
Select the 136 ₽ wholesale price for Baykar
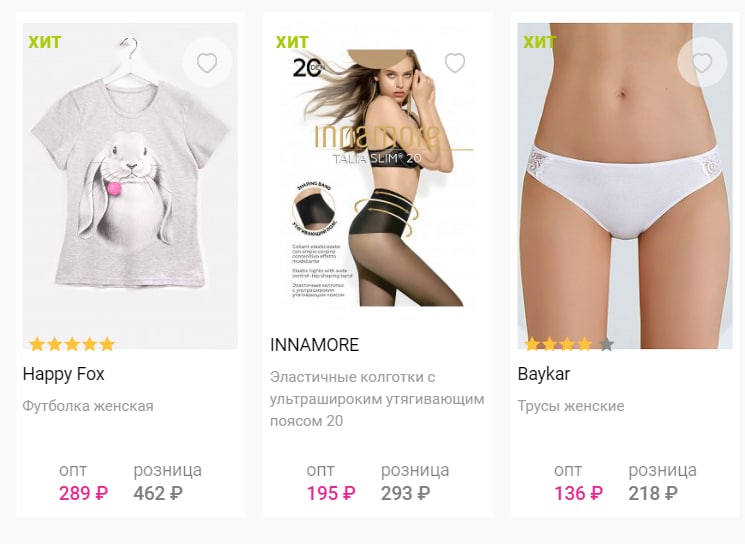coord(579,494)
